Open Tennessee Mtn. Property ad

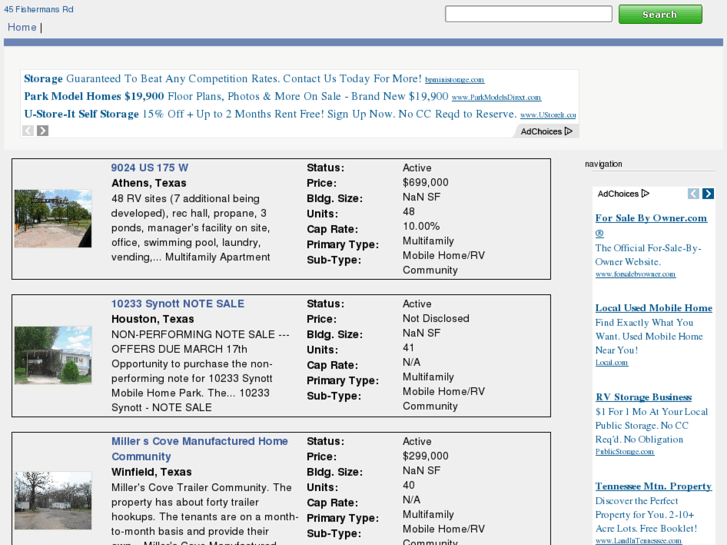[x=653, y=486]
